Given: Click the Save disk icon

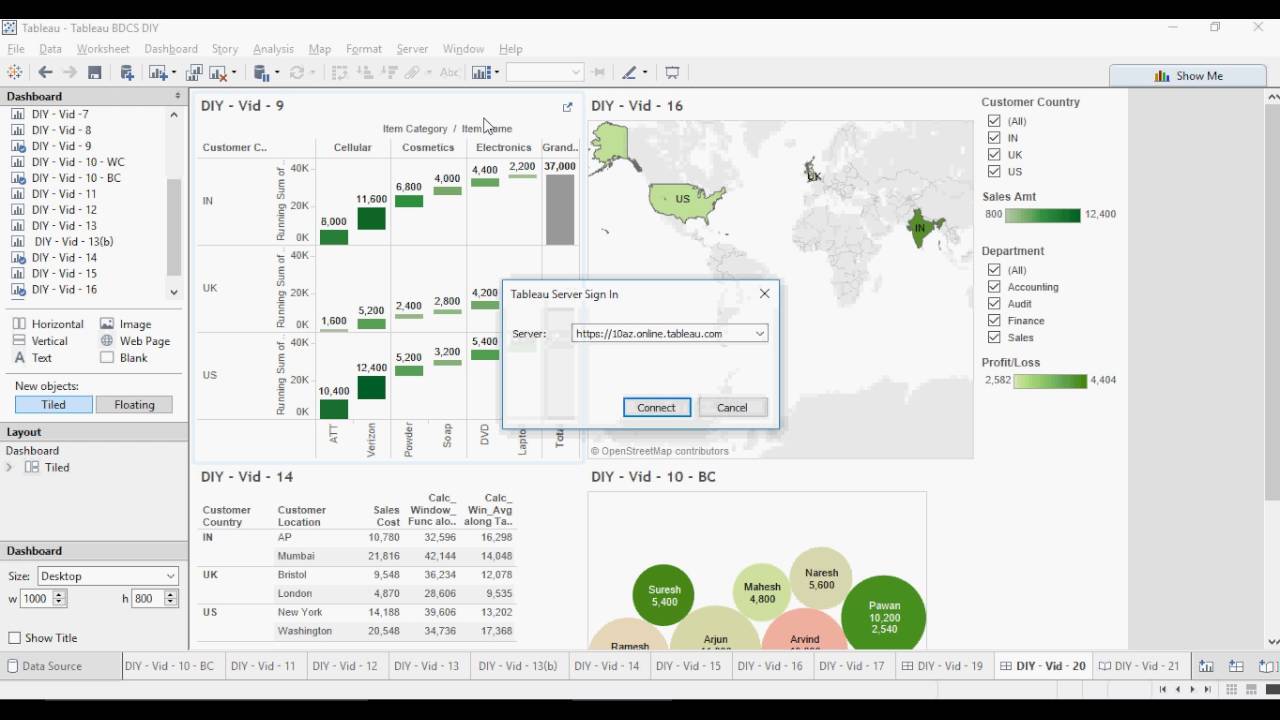Looking at the screenshot, I should pos(95,72).
